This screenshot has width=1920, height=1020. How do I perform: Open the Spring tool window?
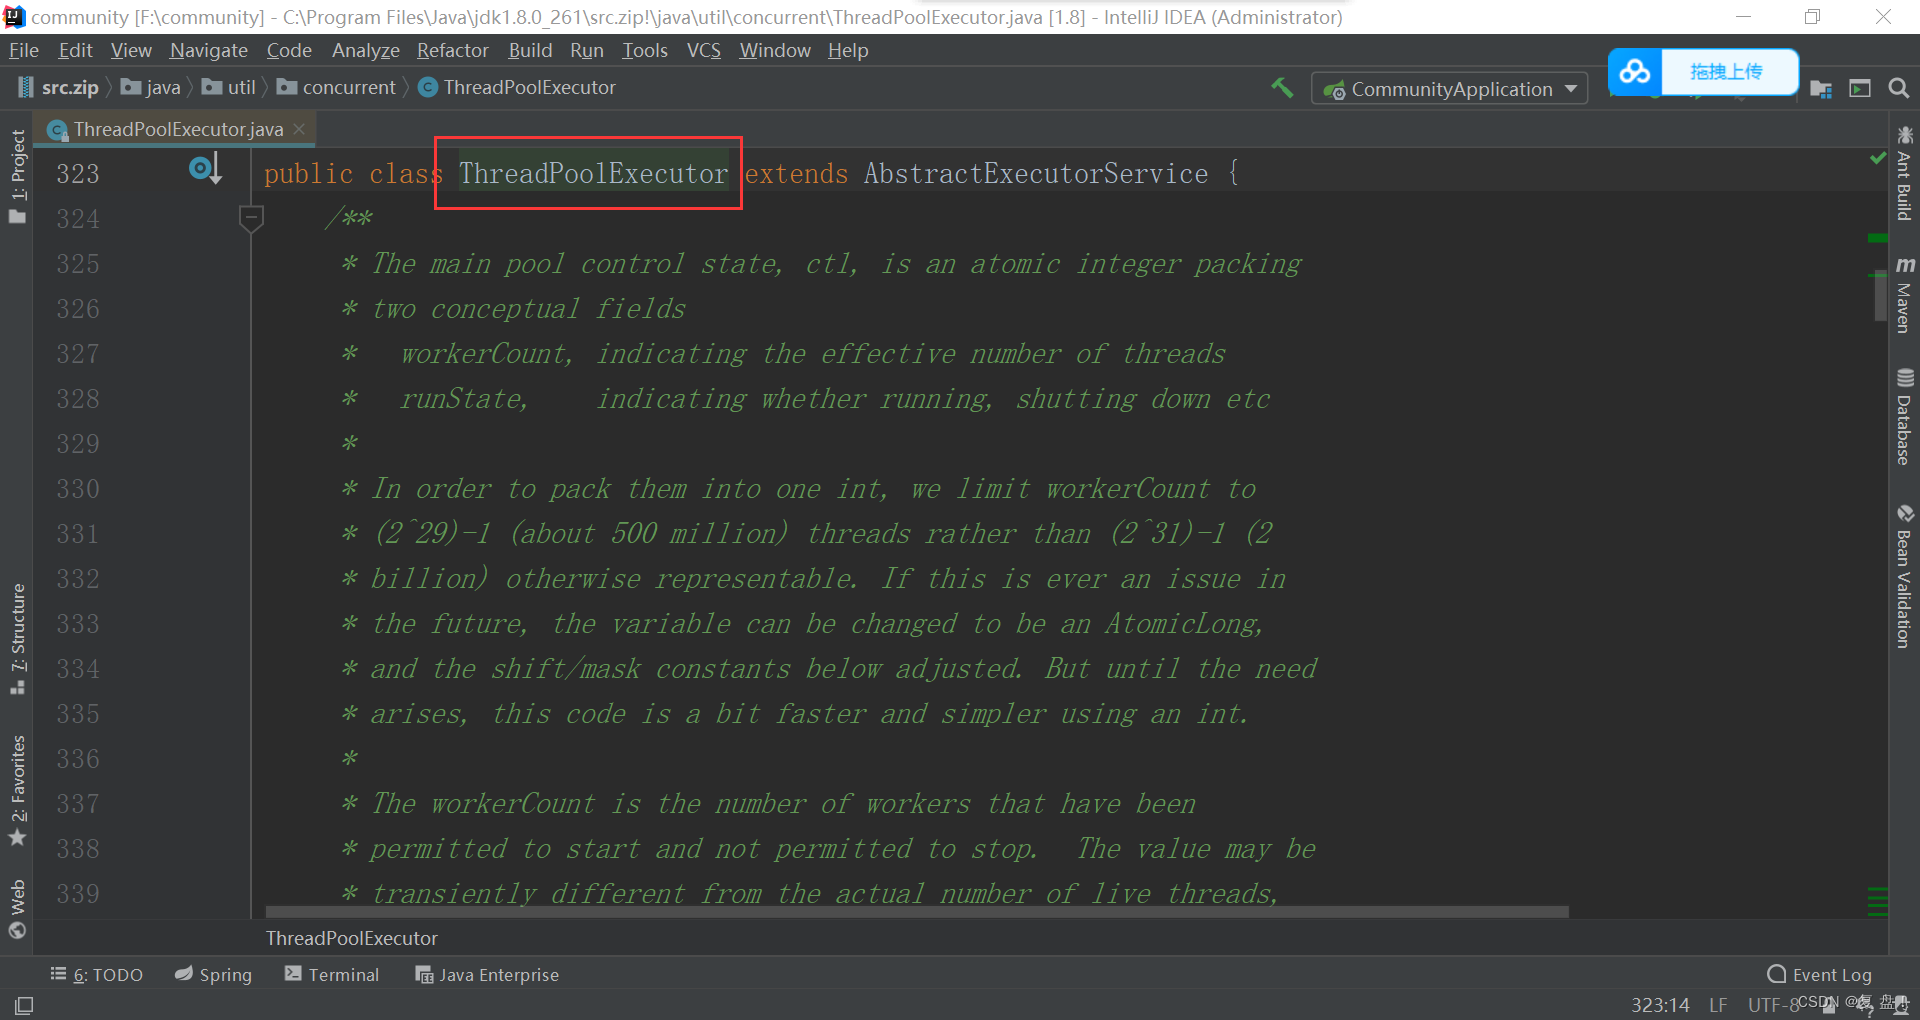213,974
